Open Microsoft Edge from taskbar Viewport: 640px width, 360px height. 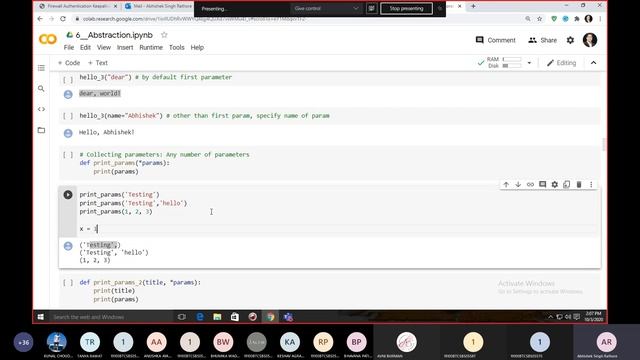pos(200,317)
